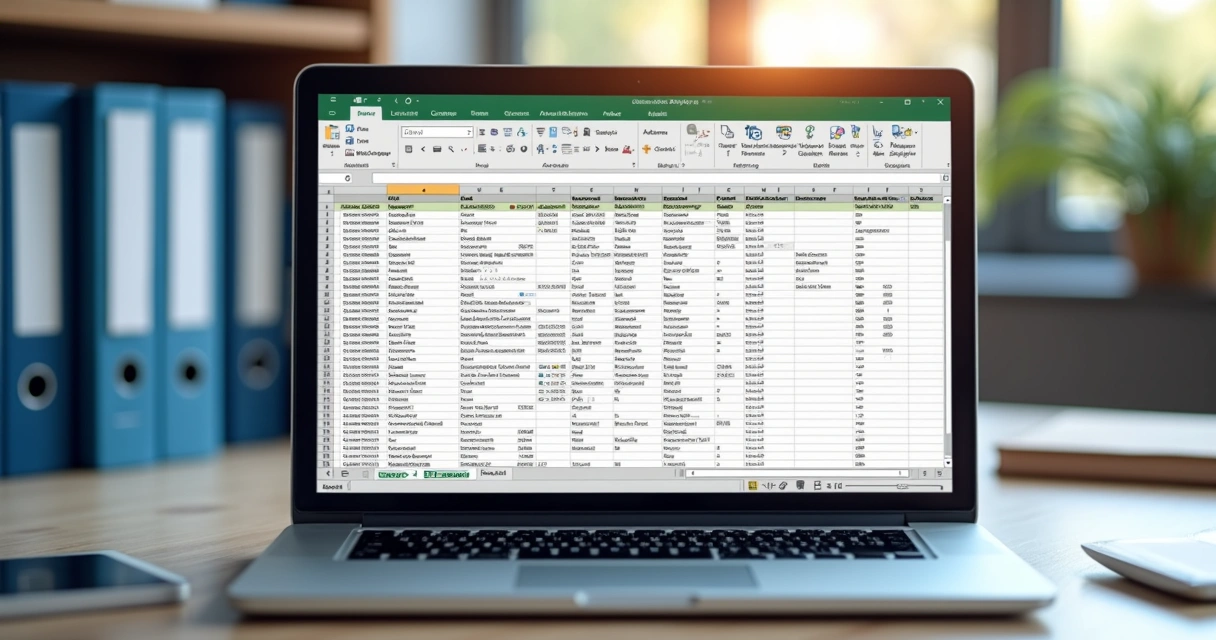Select the first green worksheet tab
Image resolution: width=1216 pixels, height=640 pixels.
[392, 474]
